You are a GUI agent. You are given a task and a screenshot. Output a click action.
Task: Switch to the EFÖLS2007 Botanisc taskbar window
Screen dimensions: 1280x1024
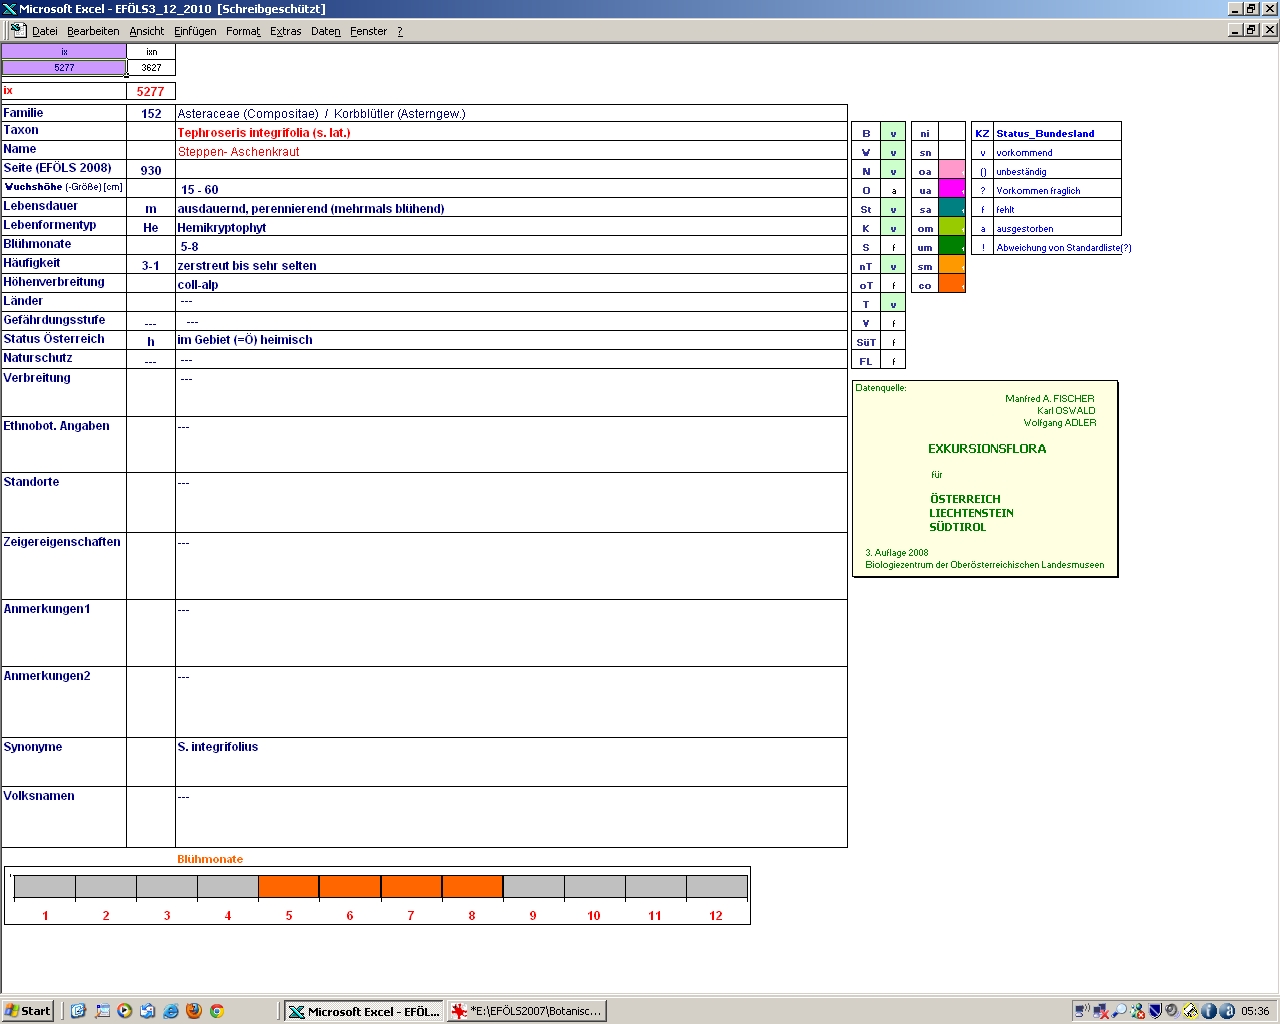[527, 1011]
